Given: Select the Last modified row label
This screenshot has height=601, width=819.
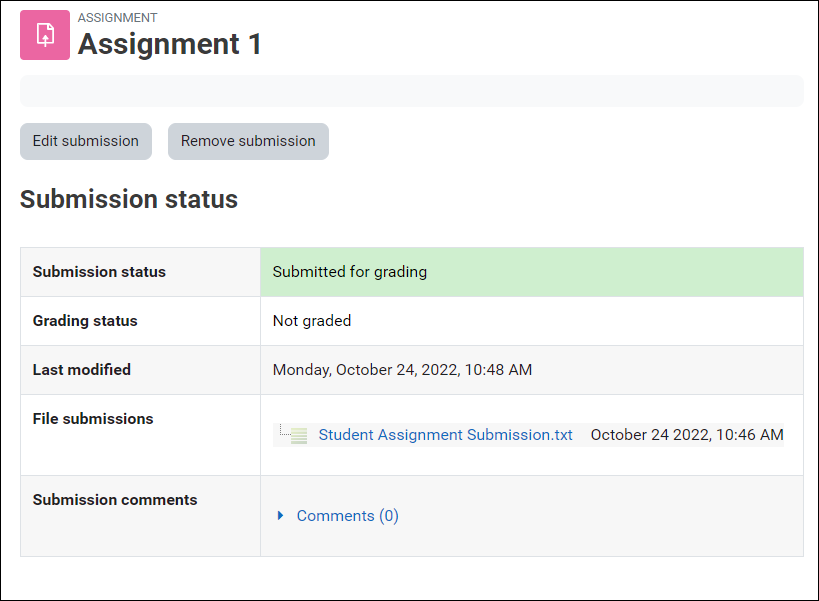Looking at the screenshot, I should click(x=82, y=370).
